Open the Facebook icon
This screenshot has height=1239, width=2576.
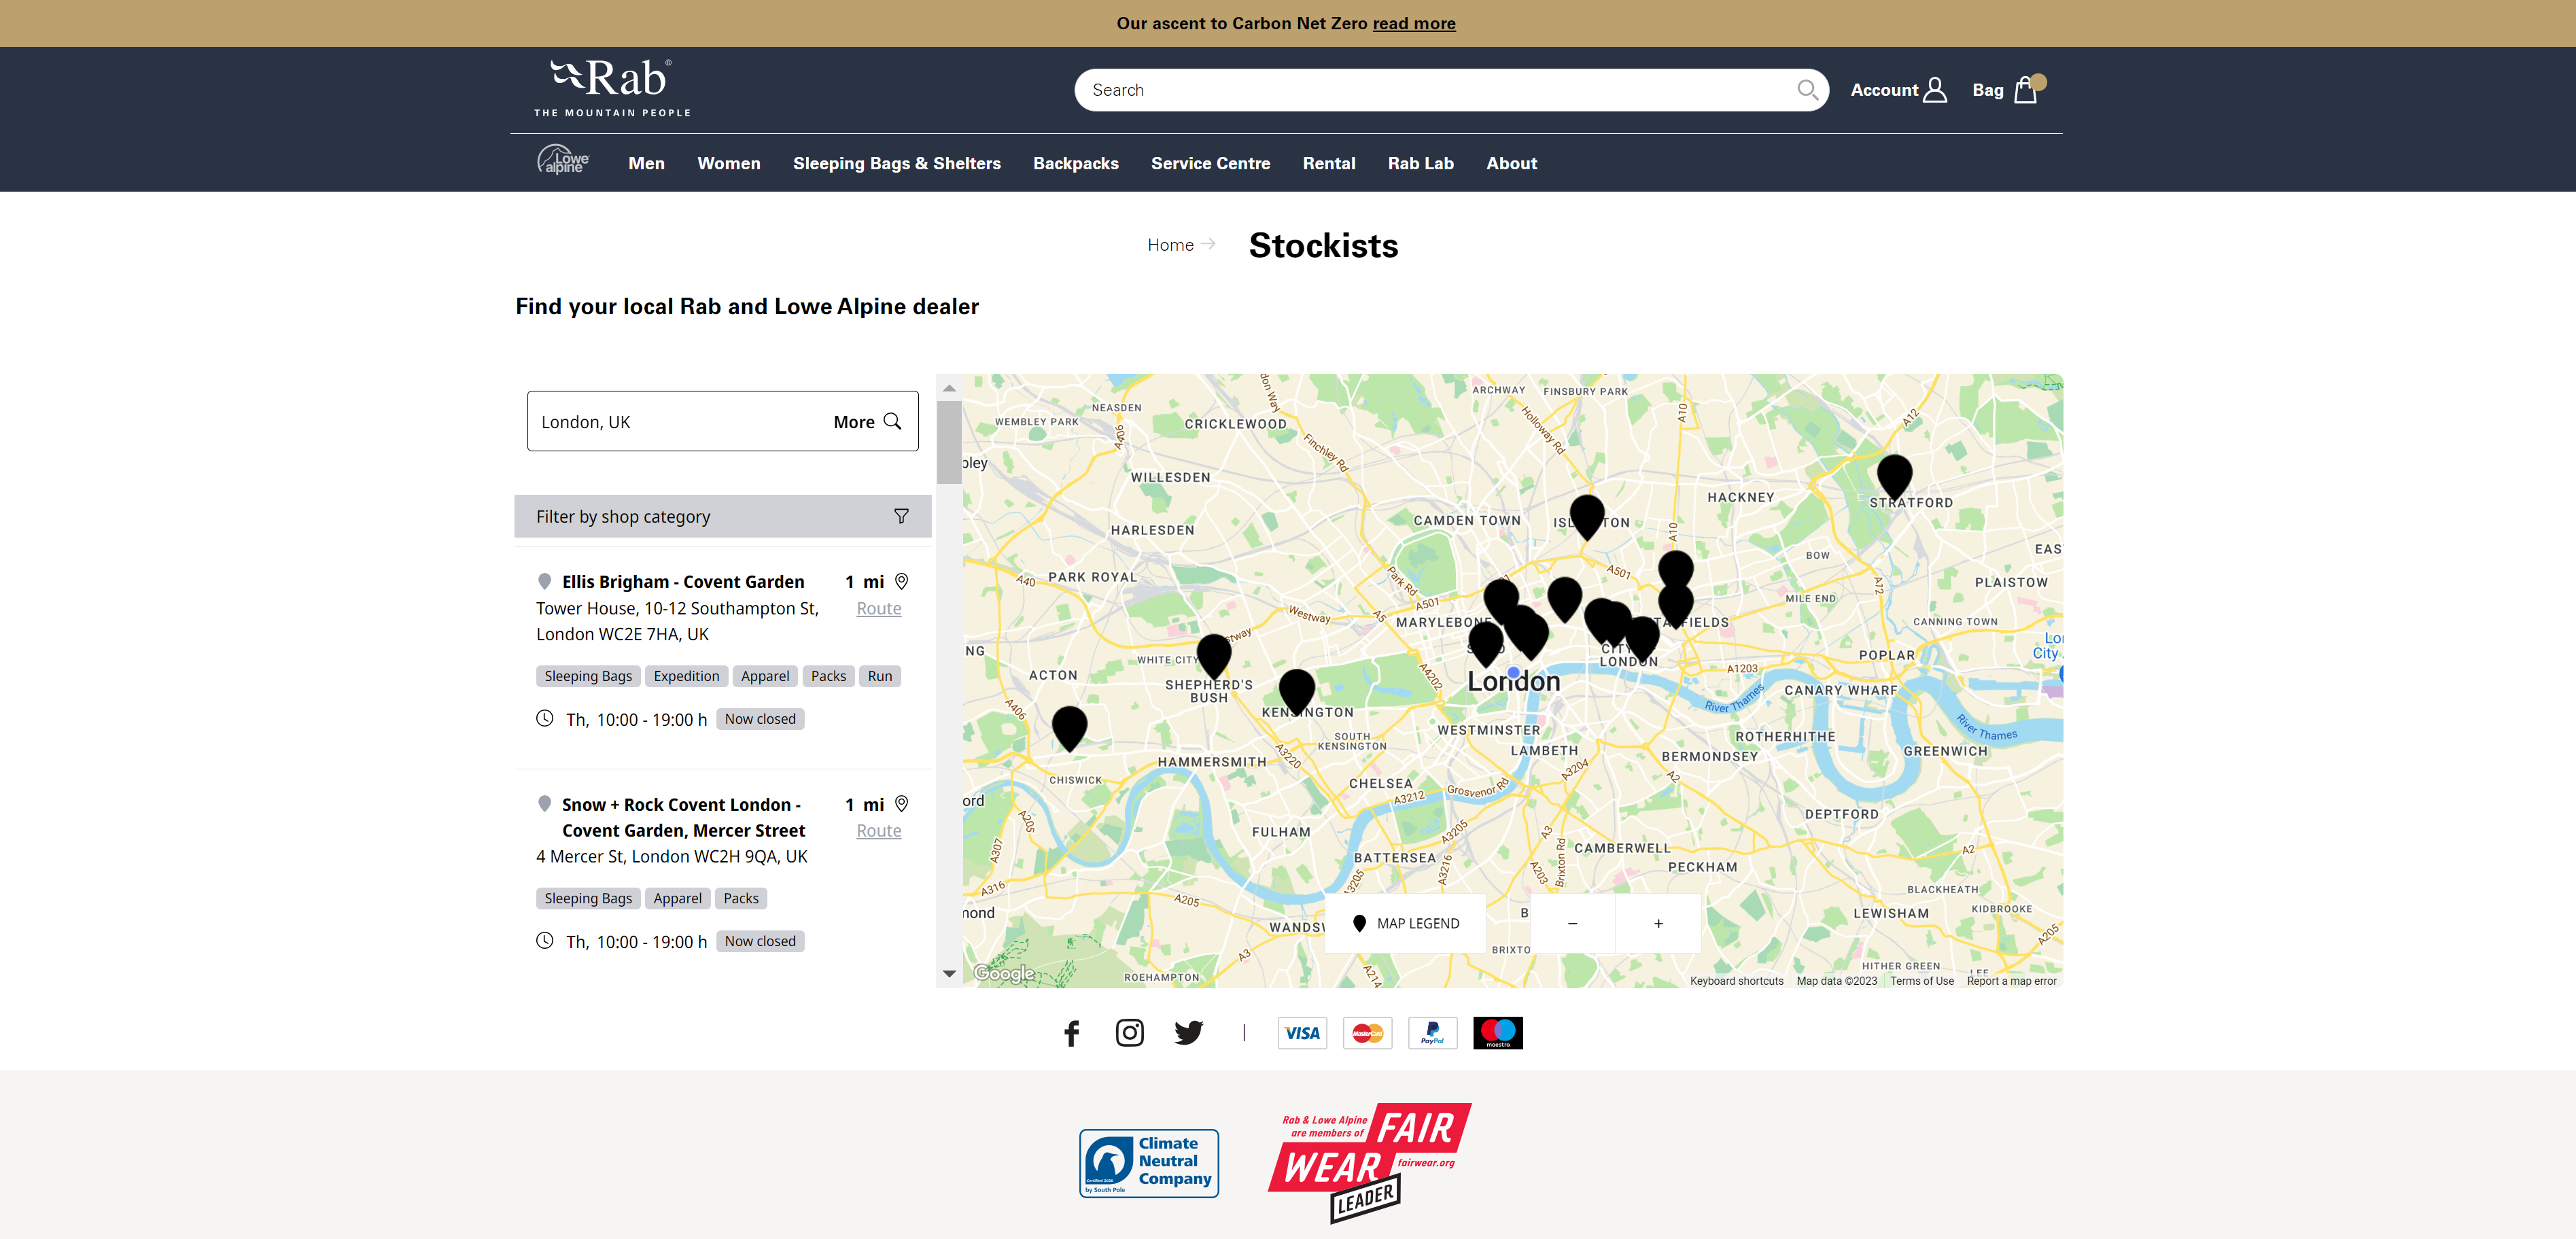(x=1071, y=1033)
